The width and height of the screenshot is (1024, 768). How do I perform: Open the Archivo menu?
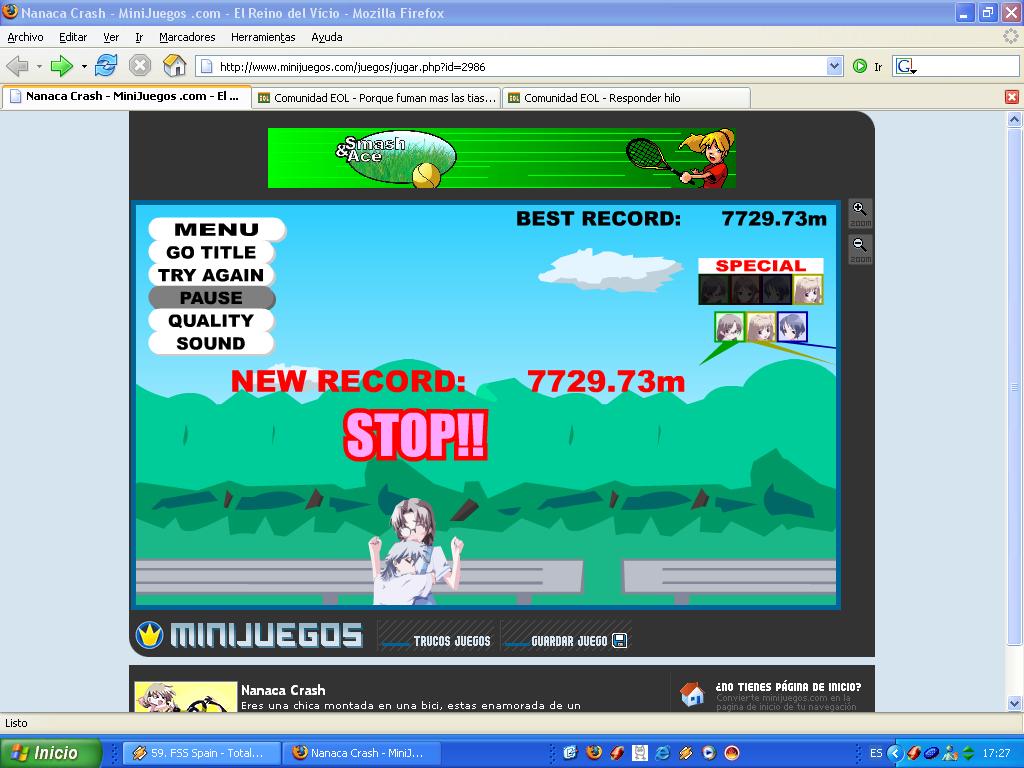[x=25, y=37]
